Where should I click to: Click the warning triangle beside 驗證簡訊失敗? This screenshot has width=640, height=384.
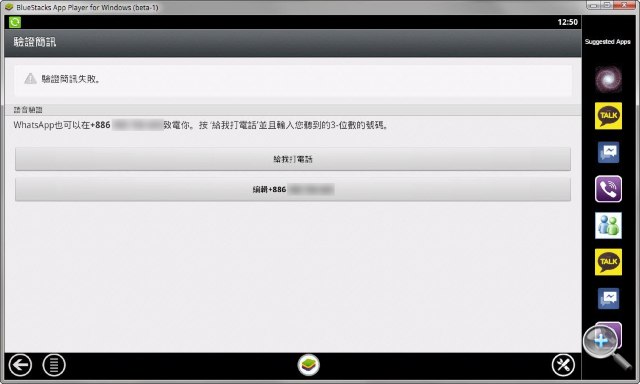(31, 79)
